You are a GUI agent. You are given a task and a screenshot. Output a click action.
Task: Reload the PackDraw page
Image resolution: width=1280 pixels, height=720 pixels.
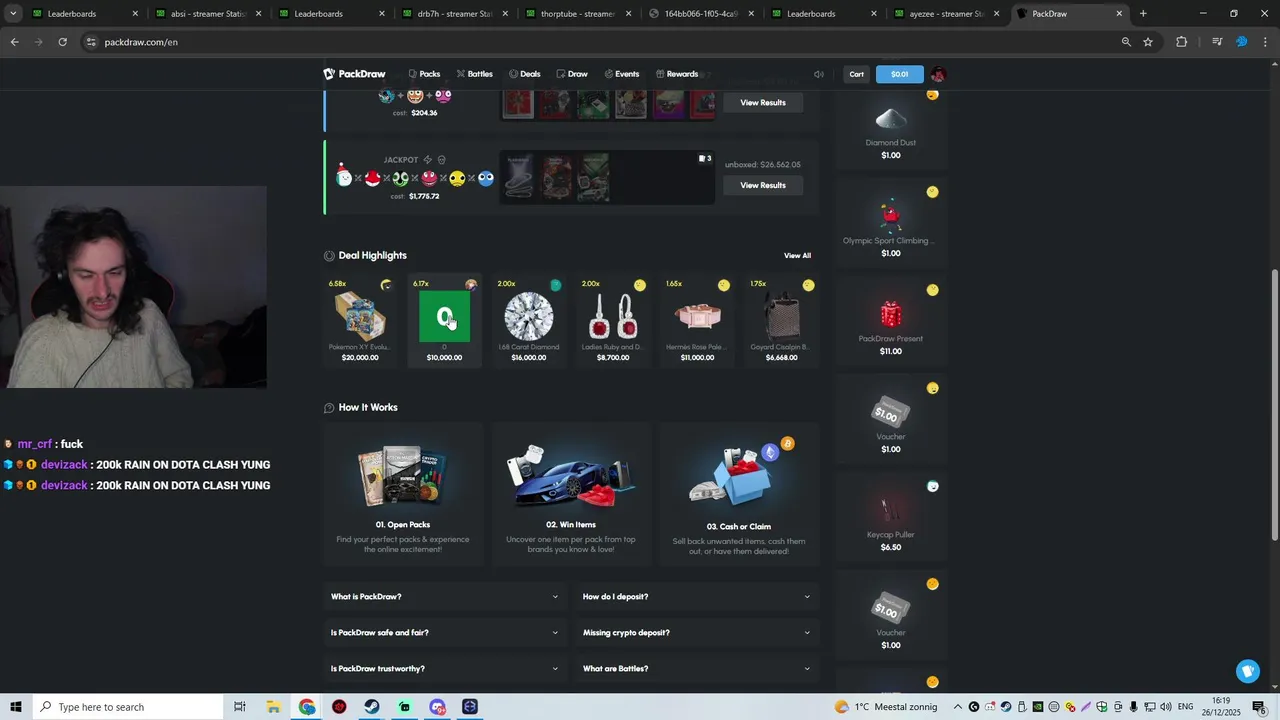pyautogui.click(x=62, y=42)
